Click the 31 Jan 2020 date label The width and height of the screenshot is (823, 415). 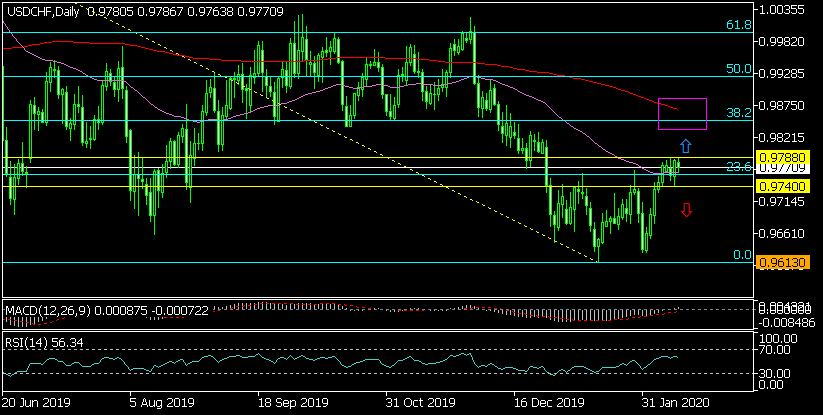tap(676, 403)
